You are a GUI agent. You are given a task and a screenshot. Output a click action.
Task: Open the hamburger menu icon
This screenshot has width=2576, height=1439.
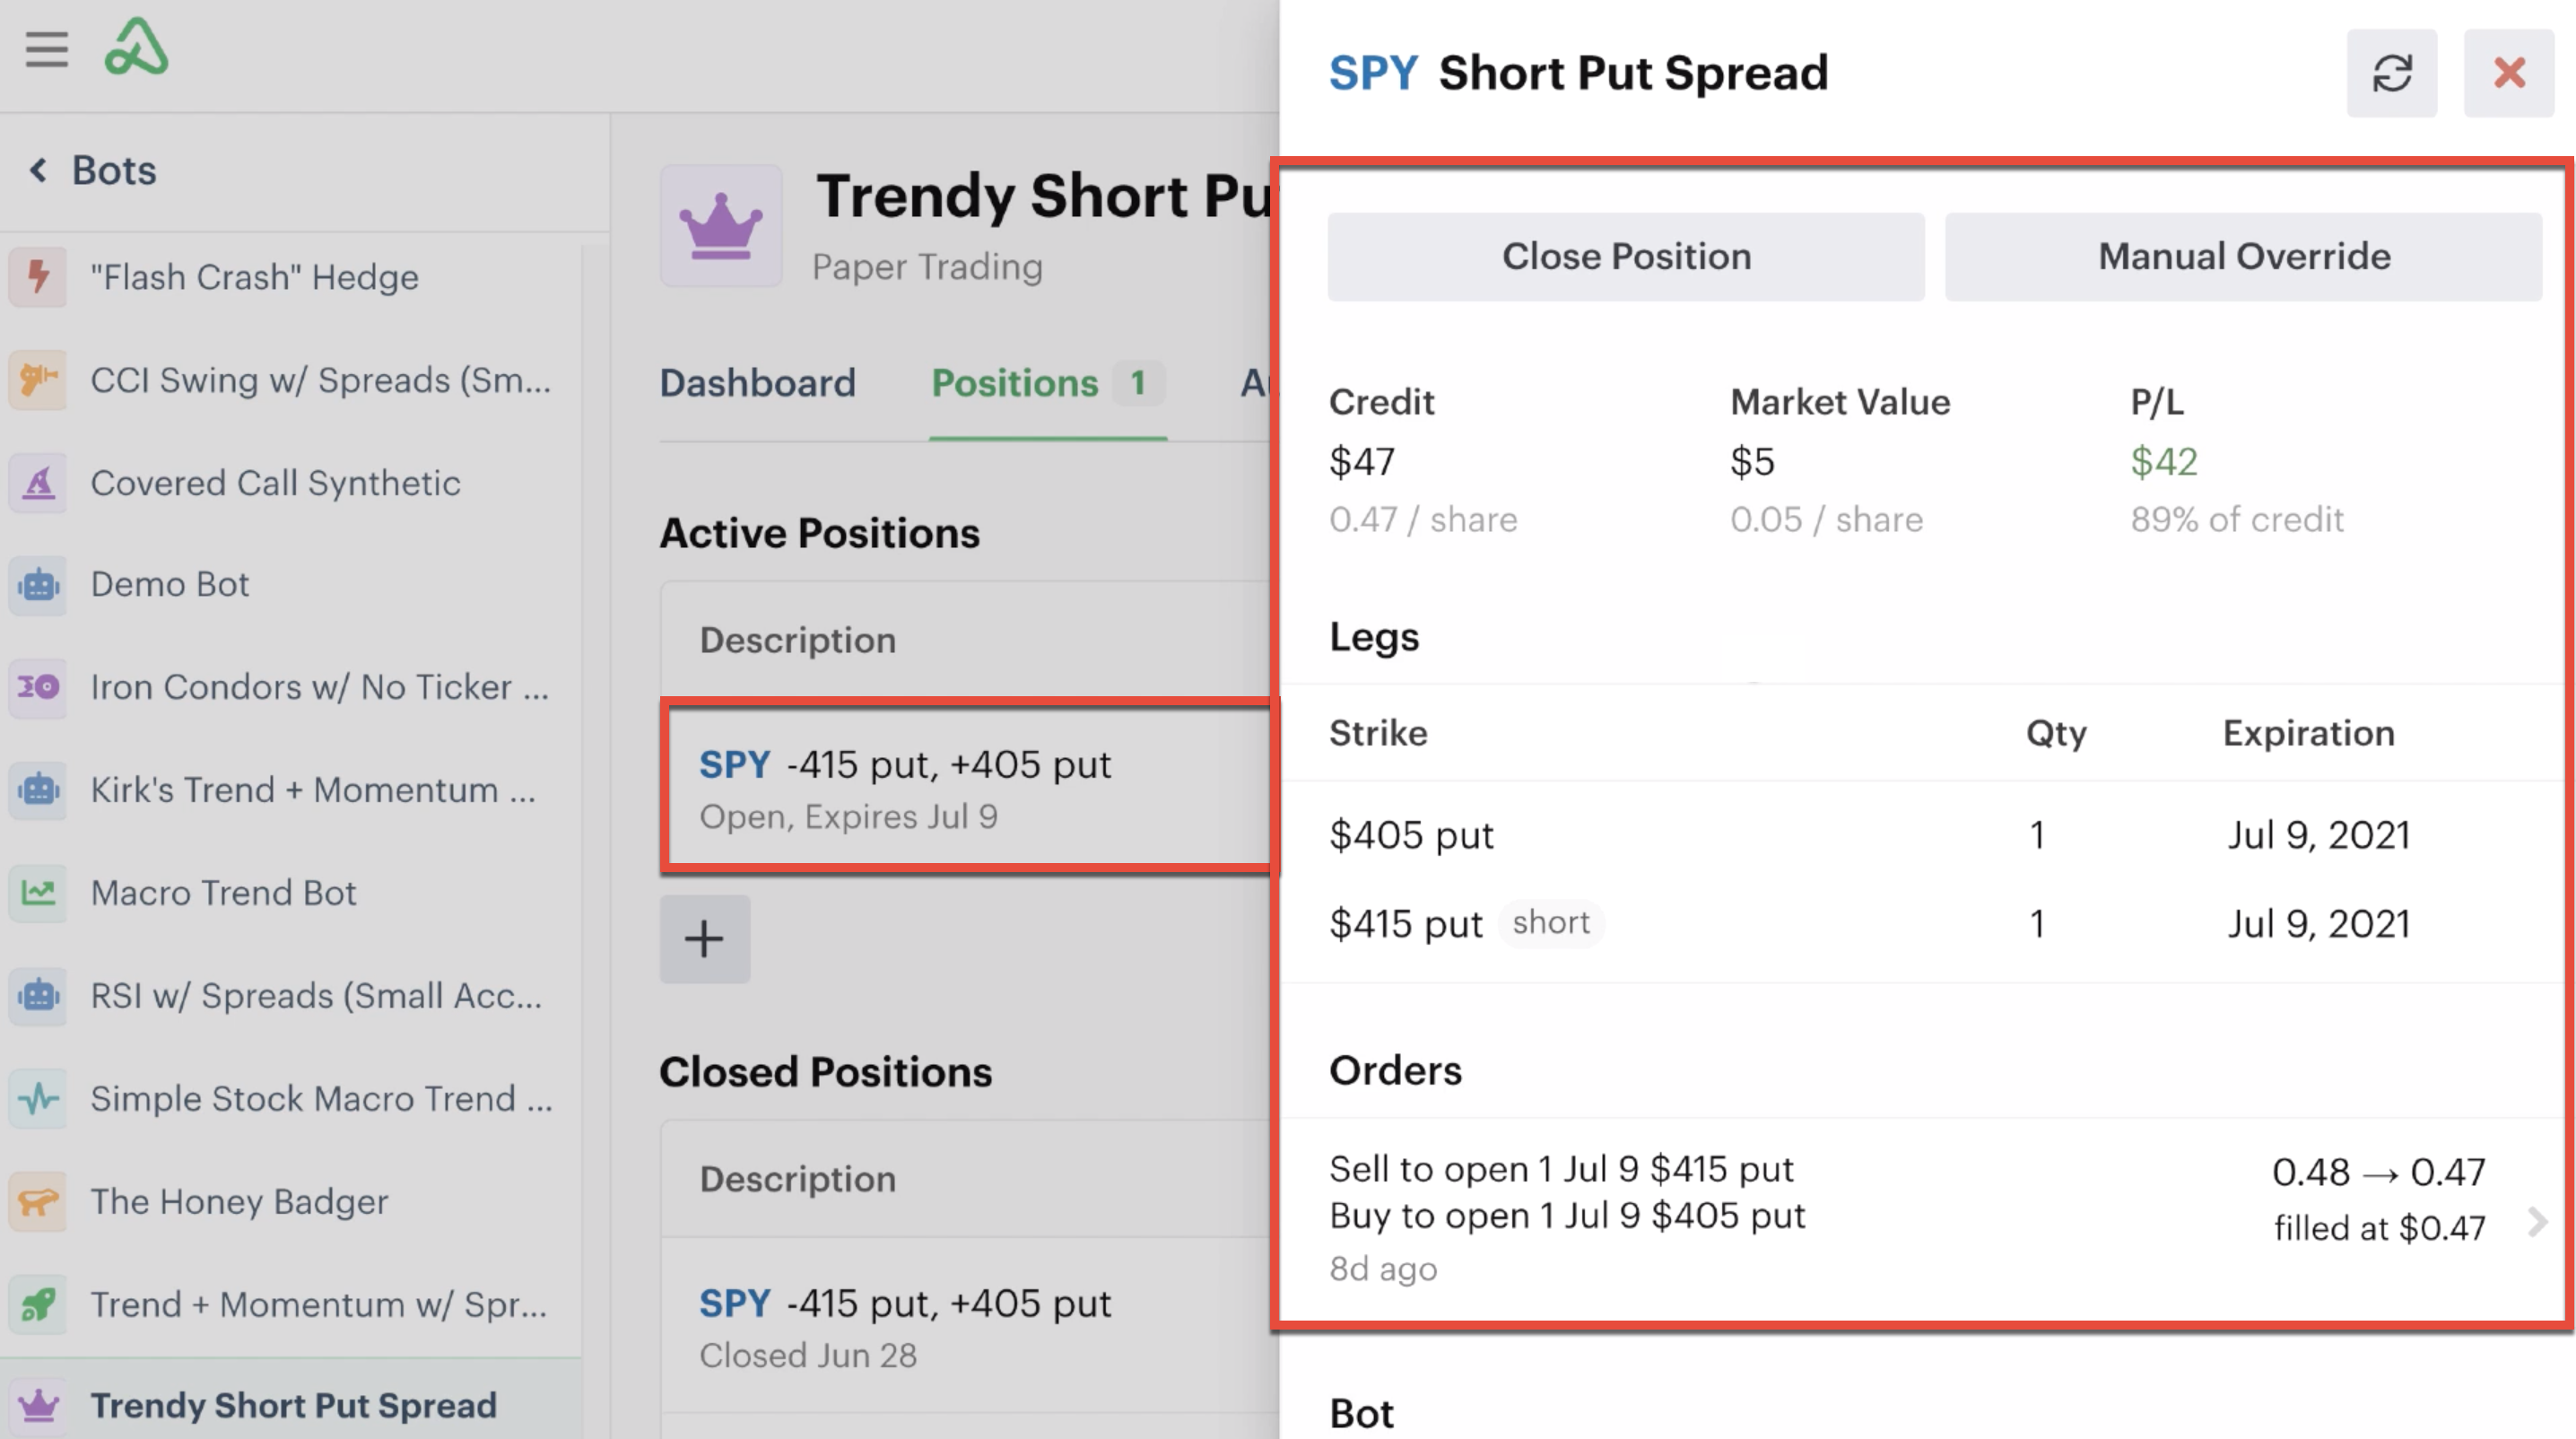point(46,49)
